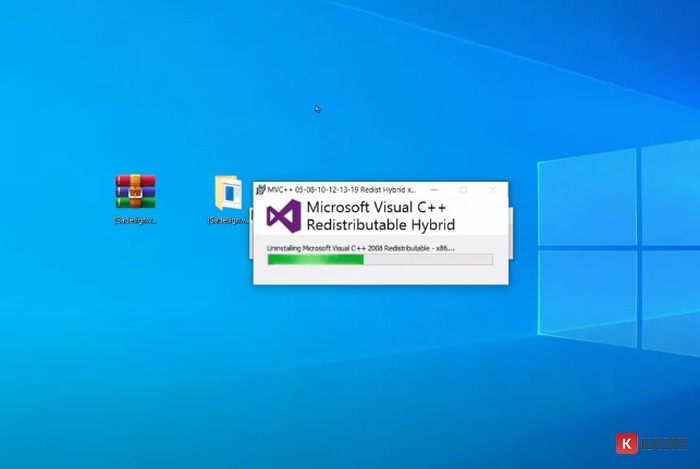Click the green filled part of progress bar
Viewport: 700px width, 469px height.
pyautogui.click(x=315, y=259)
